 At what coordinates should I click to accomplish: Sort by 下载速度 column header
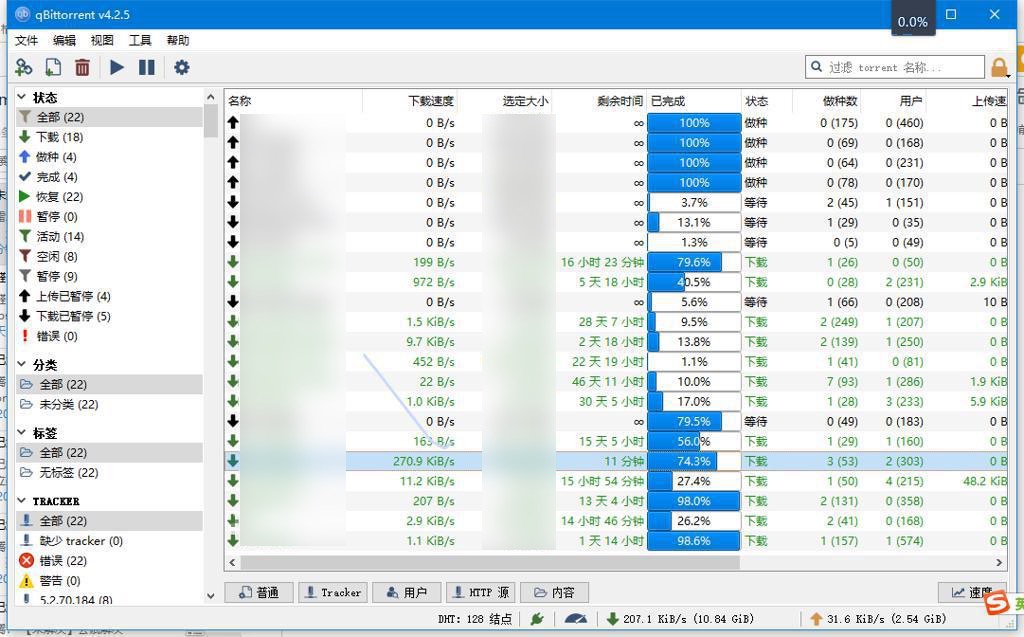[x=409, y=101]
